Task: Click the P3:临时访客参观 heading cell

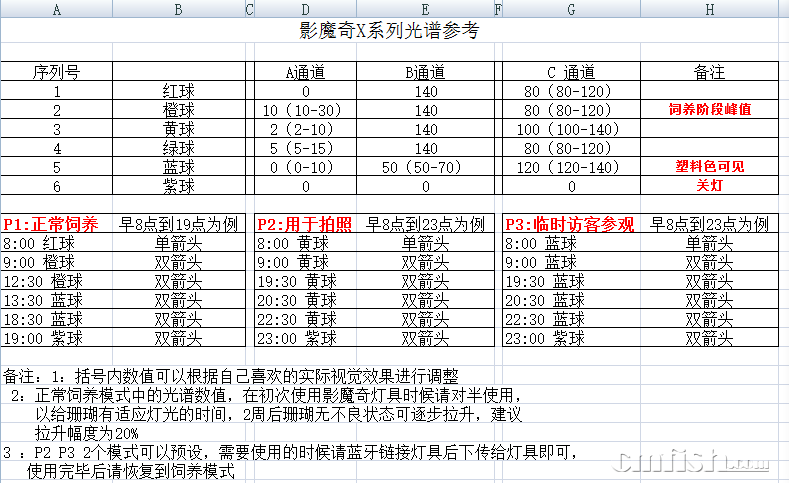Action: (x=570, y=225)
